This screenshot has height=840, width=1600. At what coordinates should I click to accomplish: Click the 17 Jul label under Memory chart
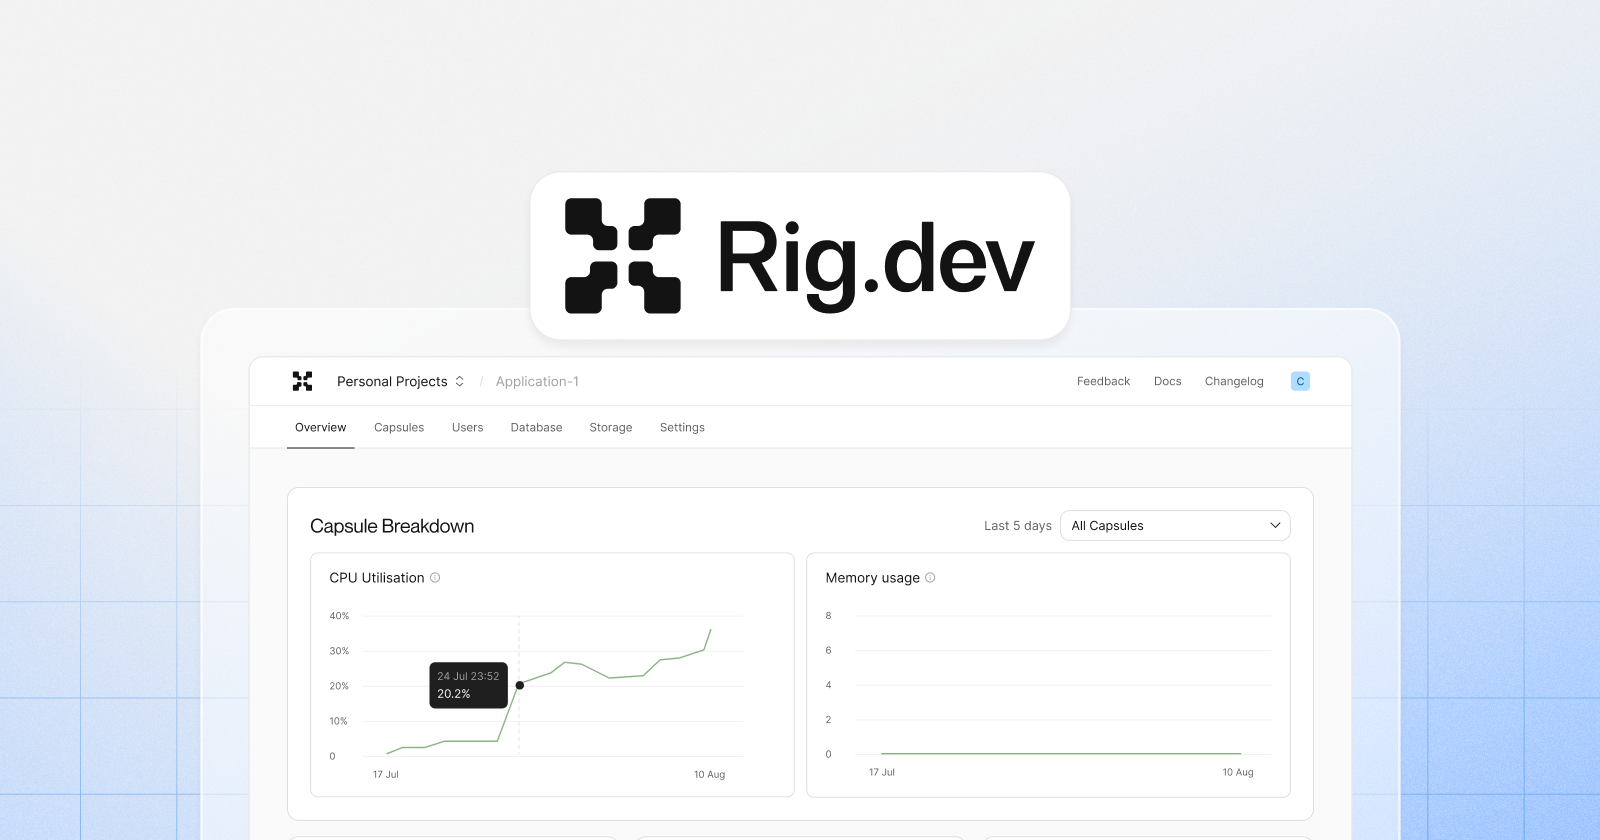tap(882, 772)
